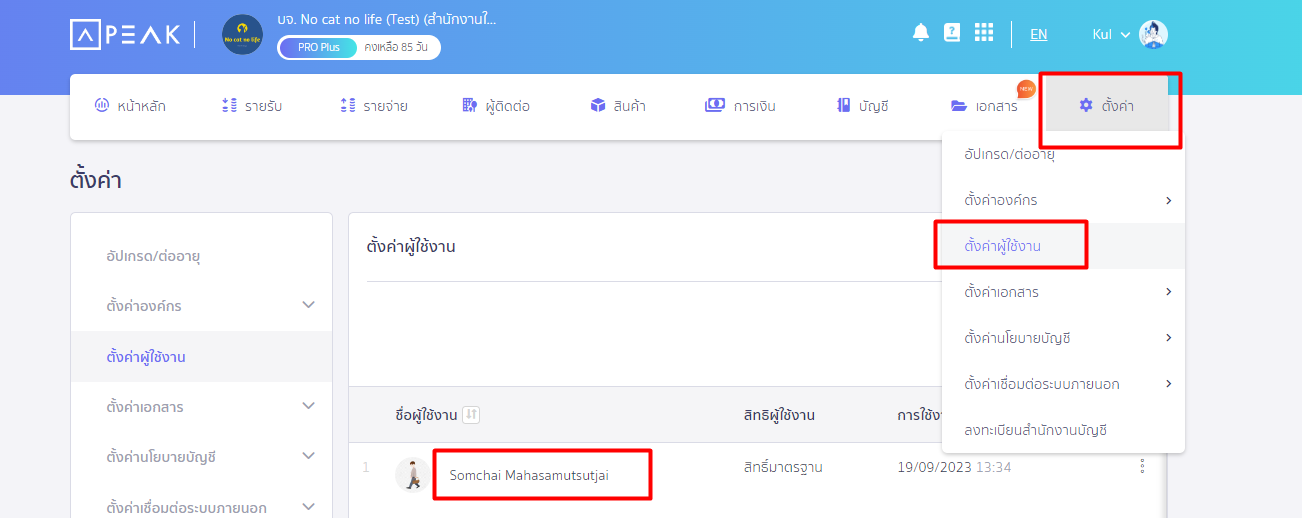Click the No cat no life company logo
This screenshot has width=1302, height=518.
(242, 35)
